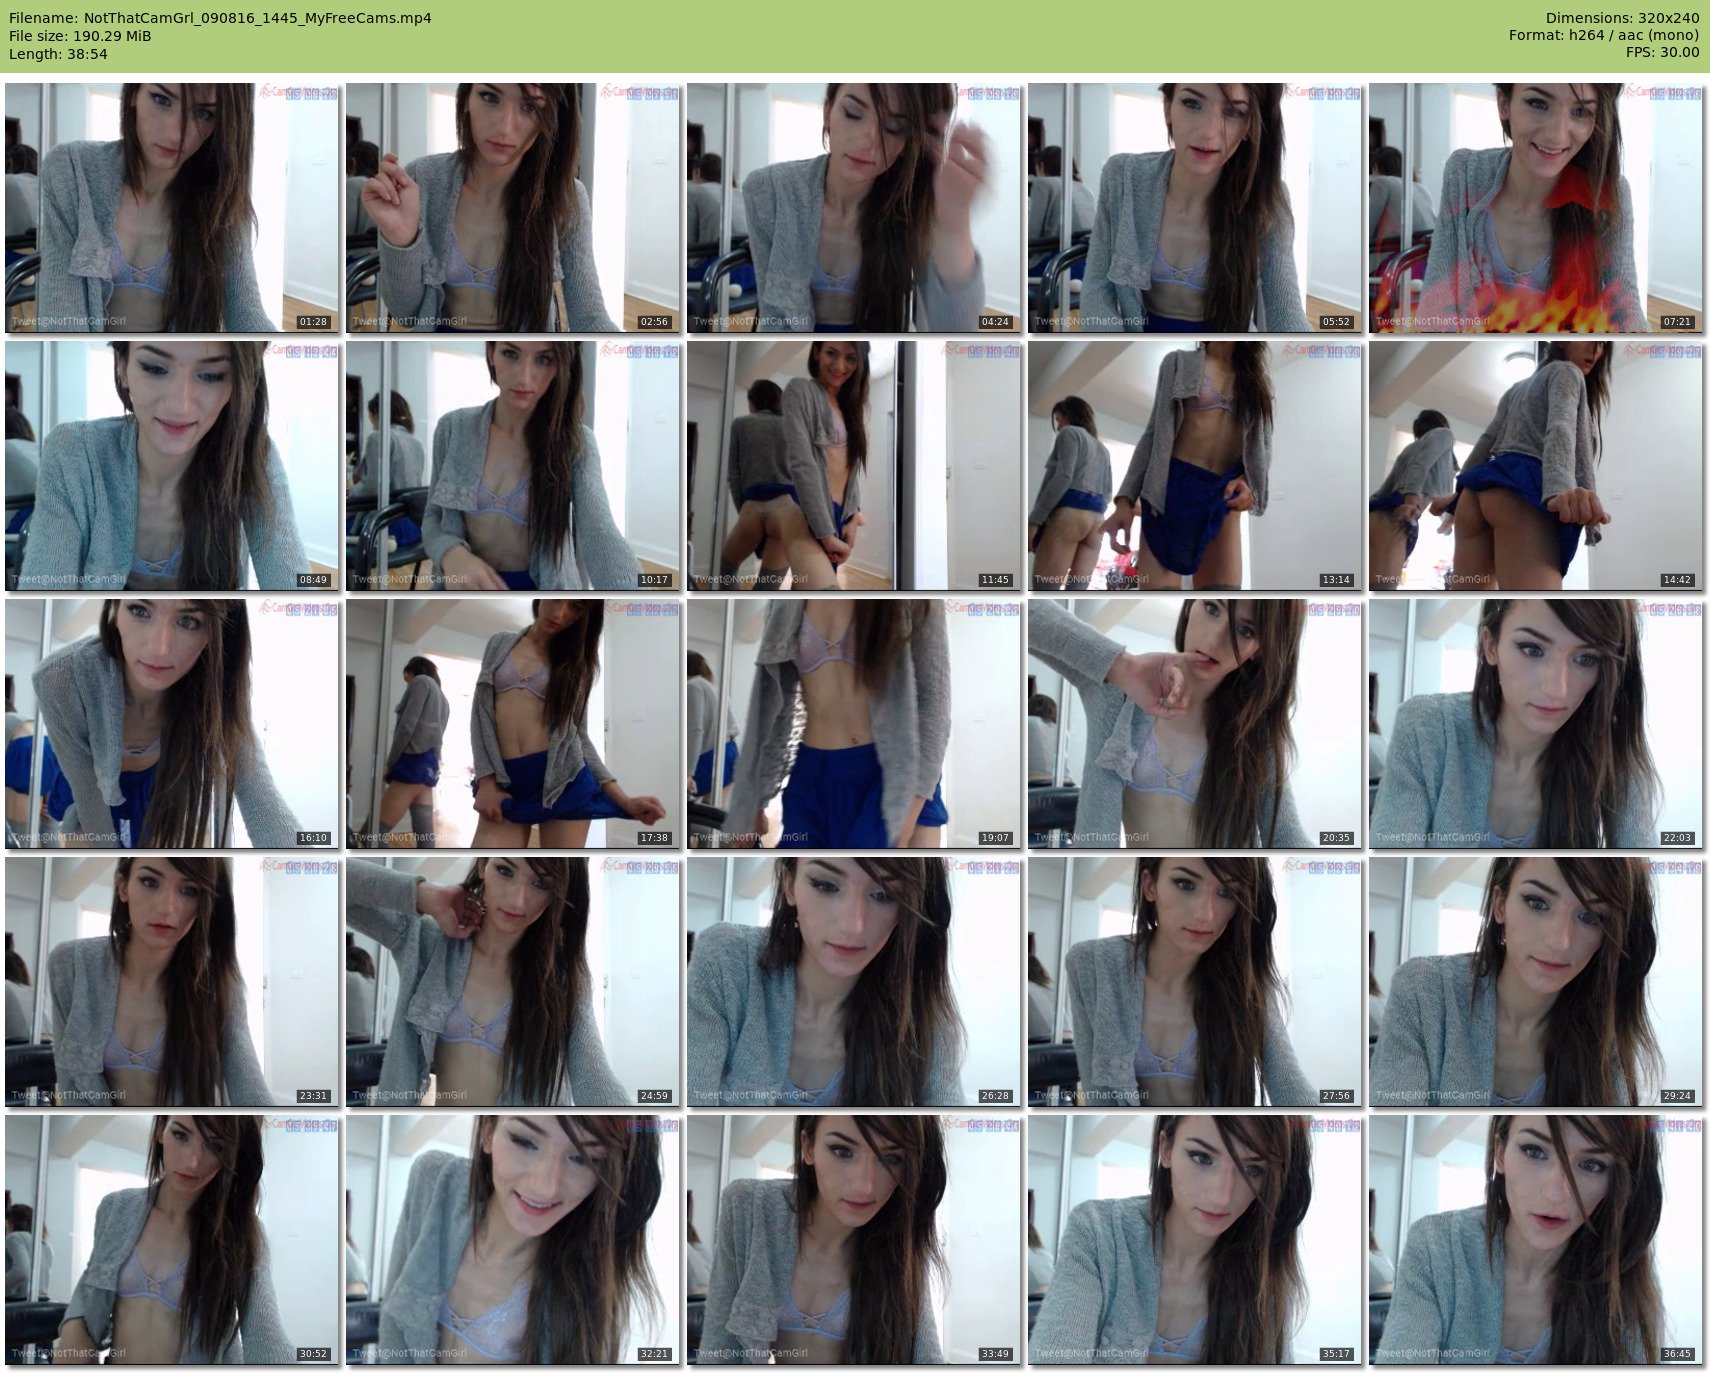Image resolution: width=1710 pixels, height=1373 pixels.
Task: Select the 22:03 thumbnail frame
Action: coord(1536,724)
